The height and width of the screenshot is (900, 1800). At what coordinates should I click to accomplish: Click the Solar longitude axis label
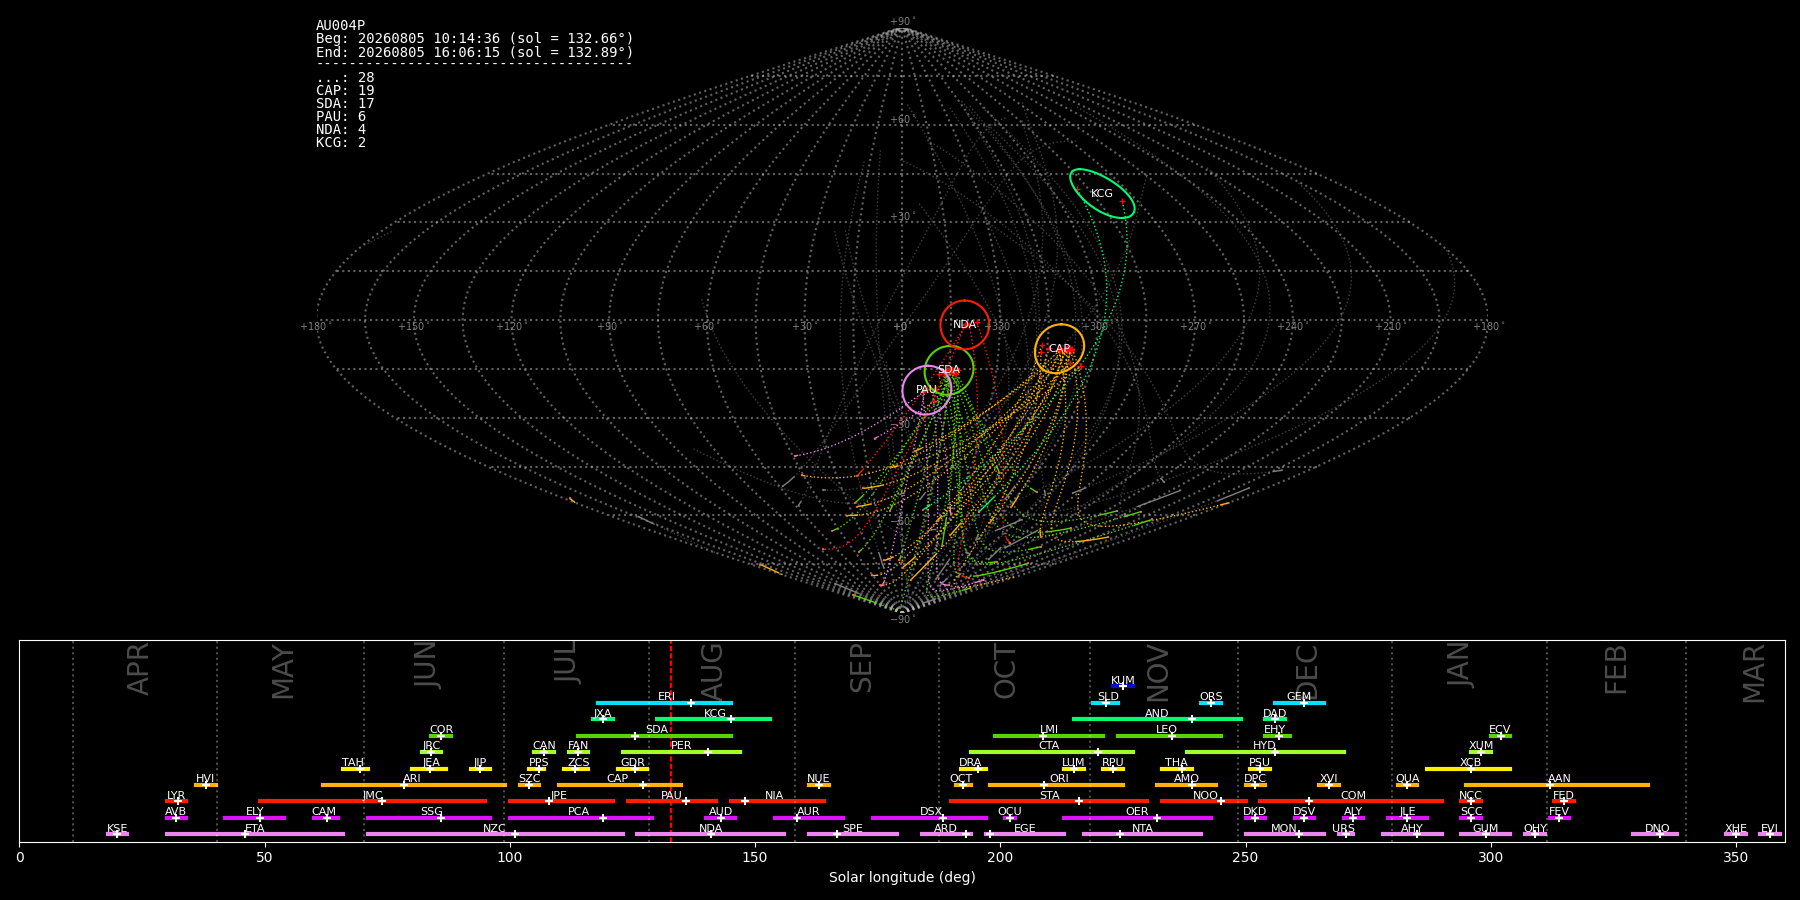pos(902,877)
